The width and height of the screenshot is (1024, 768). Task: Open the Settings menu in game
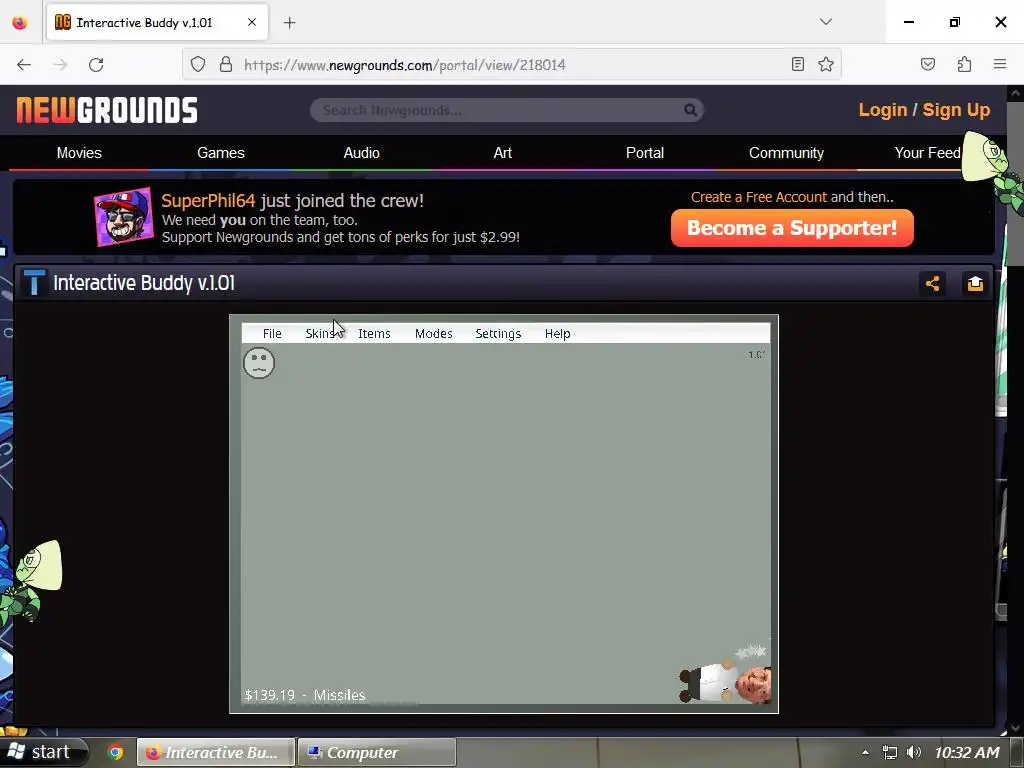click(498, 334)
